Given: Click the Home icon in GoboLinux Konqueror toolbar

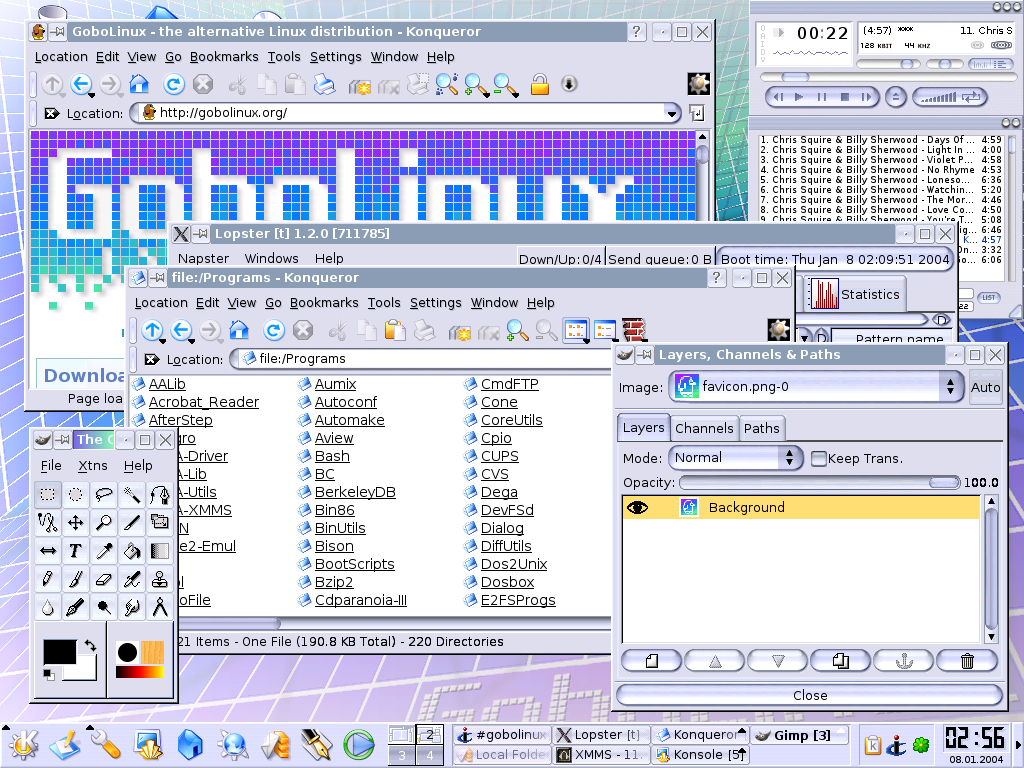Looking at the screenshot, I should point(139,84).
